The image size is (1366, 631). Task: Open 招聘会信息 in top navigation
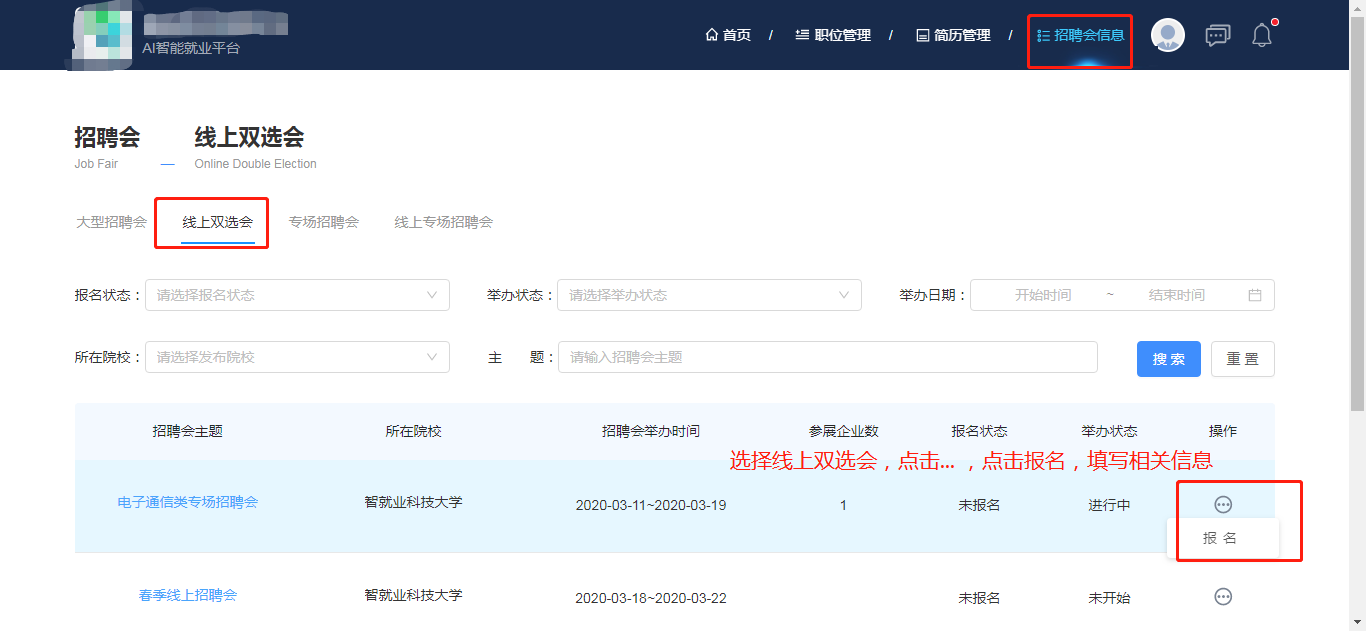pos(1080,35)
